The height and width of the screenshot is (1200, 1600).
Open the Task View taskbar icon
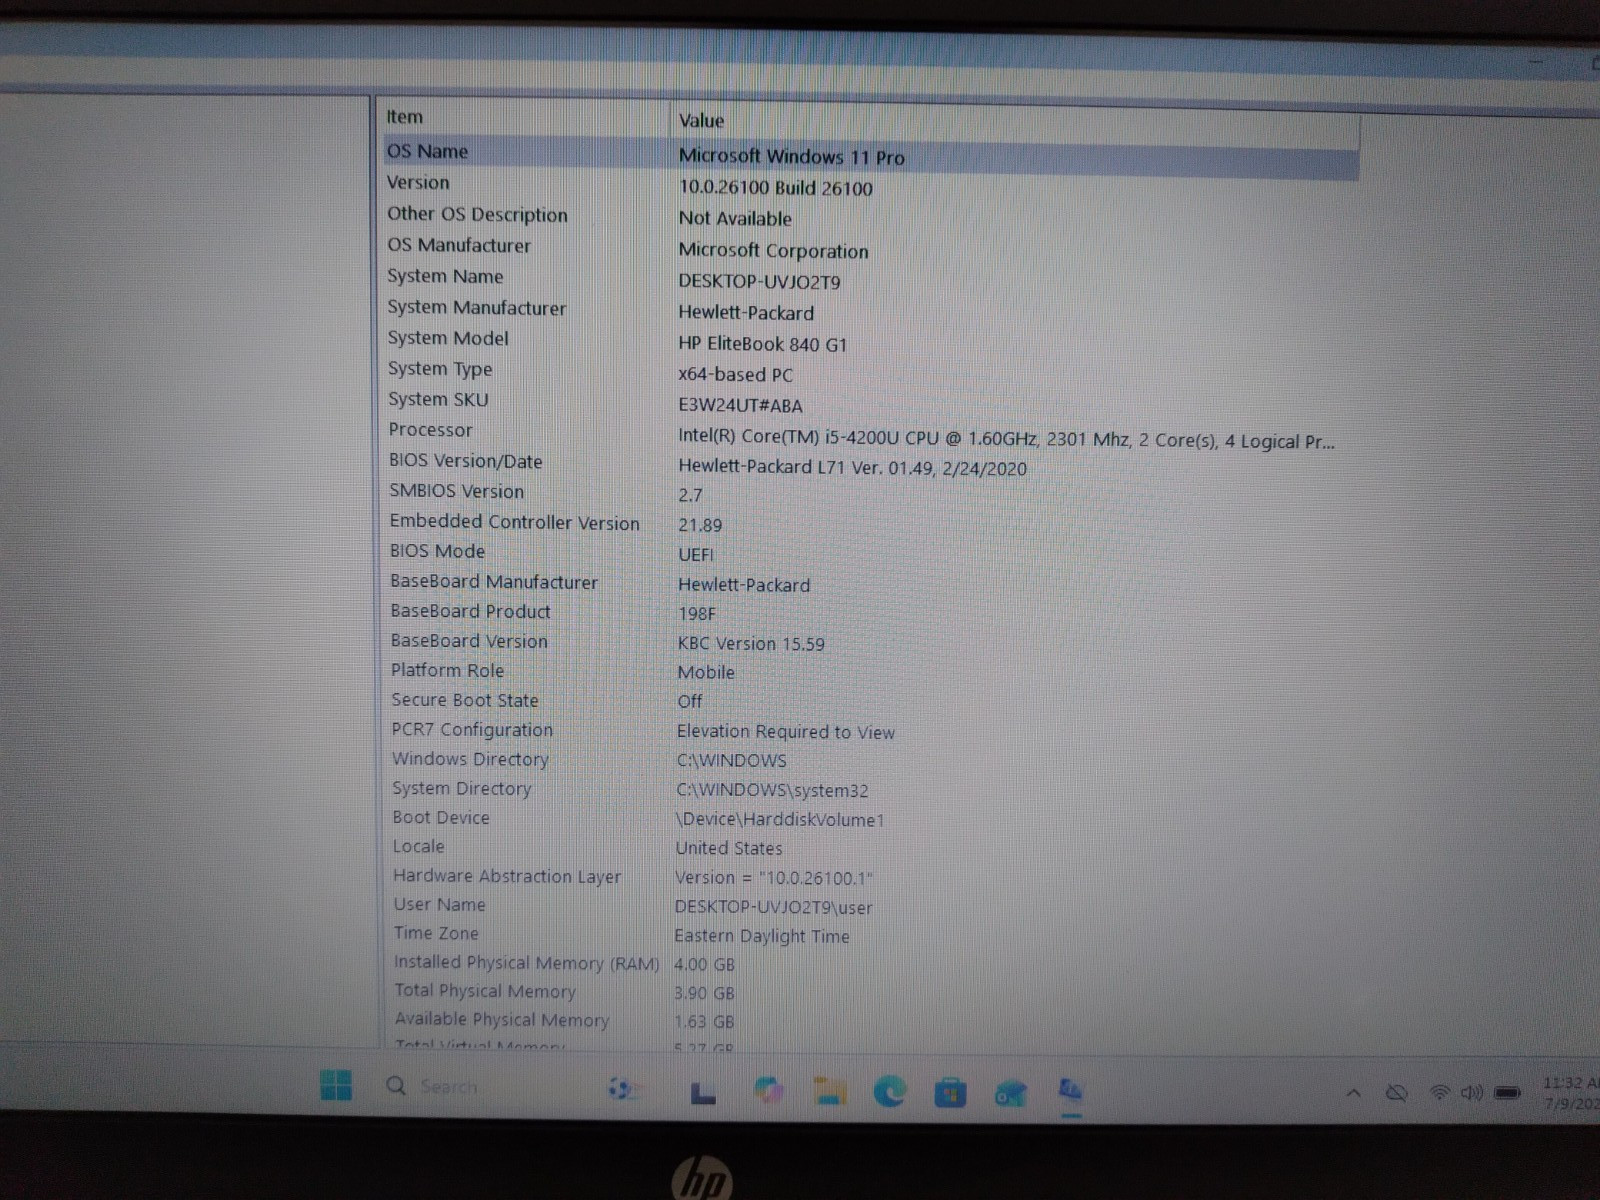703,1092
